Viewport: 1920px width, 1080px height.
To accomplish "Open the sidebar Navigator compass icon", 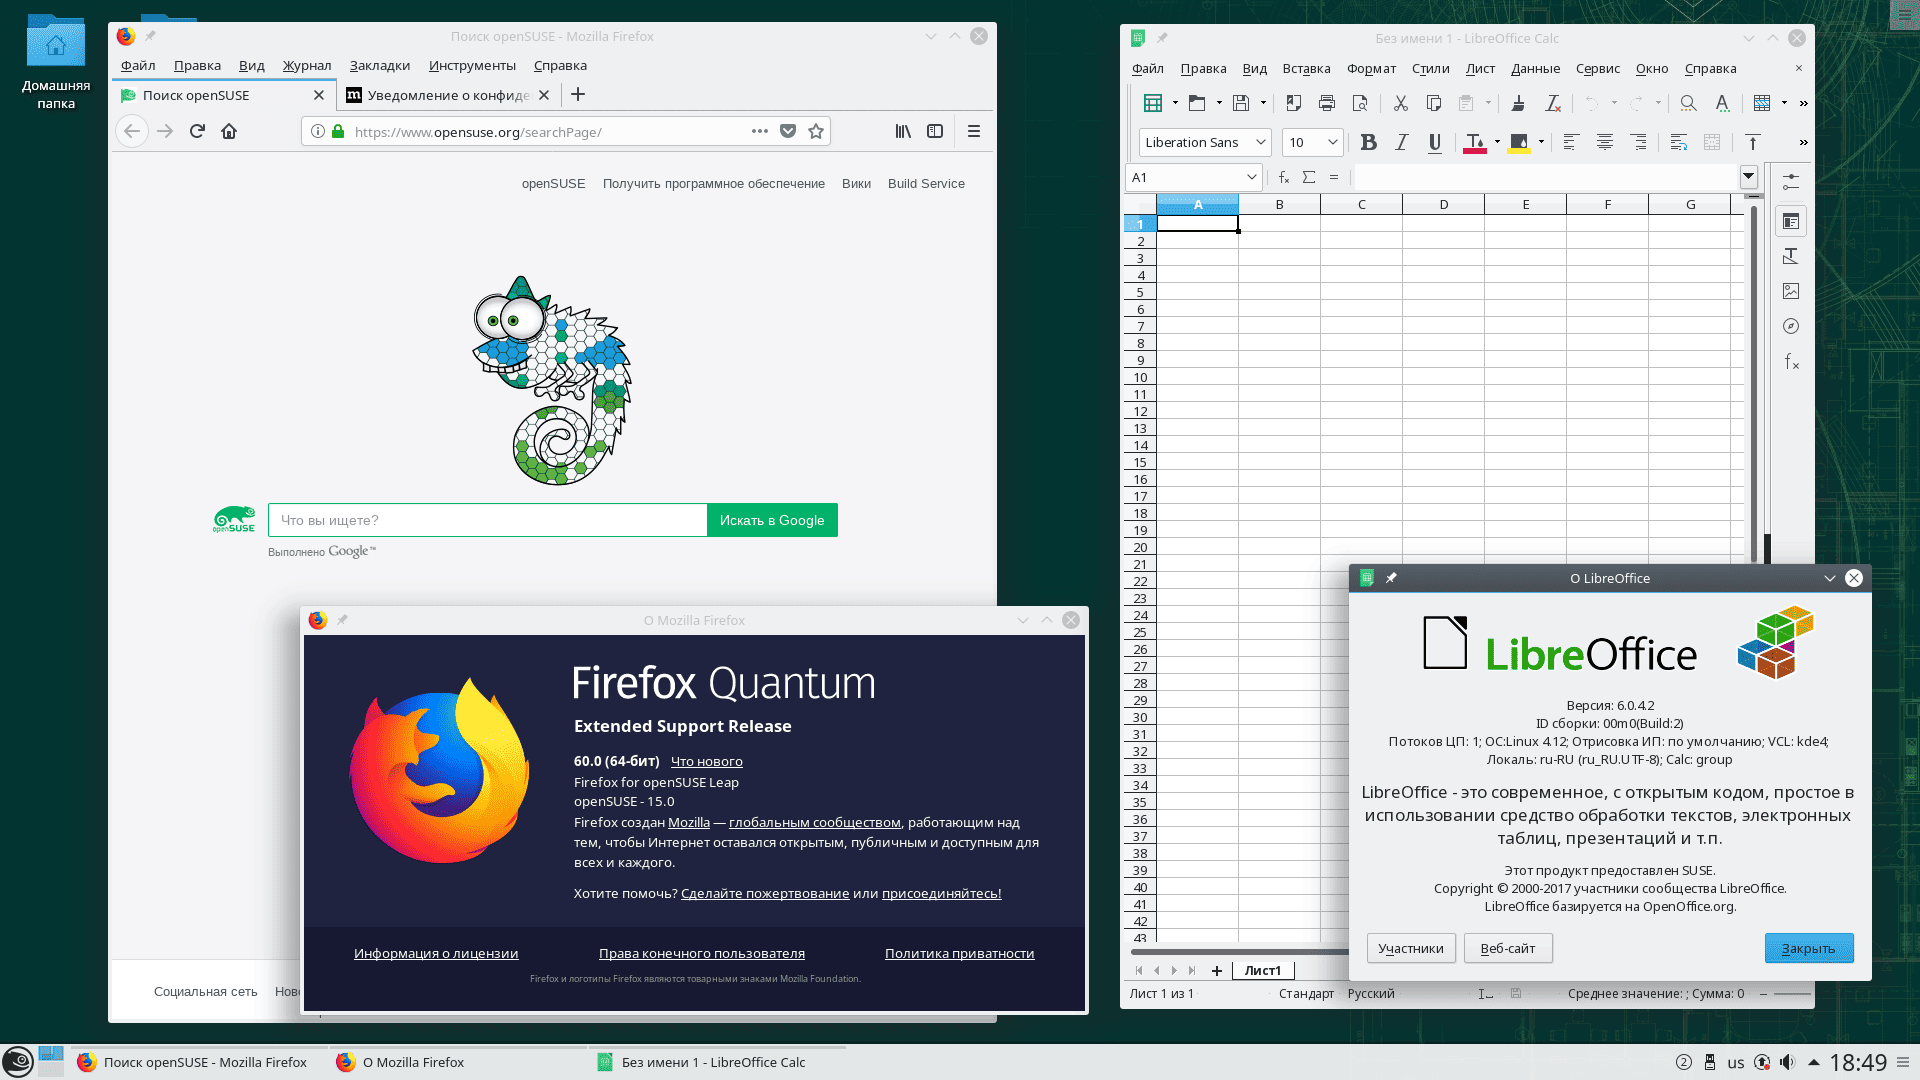I will (x=1791, y=326).
